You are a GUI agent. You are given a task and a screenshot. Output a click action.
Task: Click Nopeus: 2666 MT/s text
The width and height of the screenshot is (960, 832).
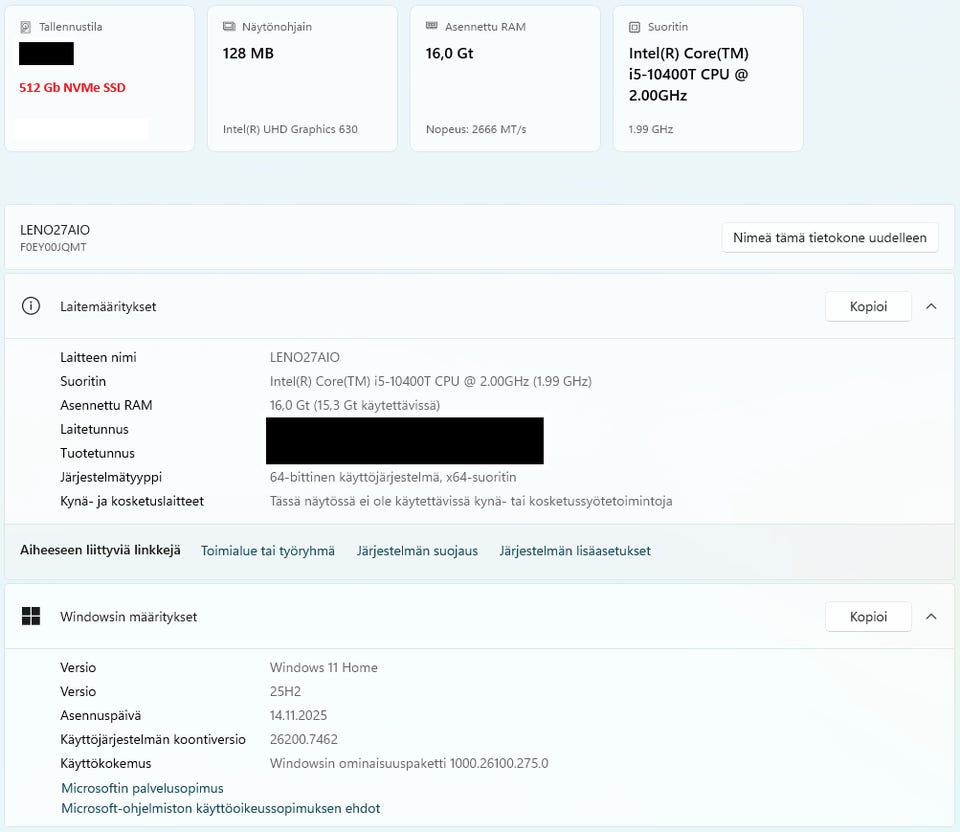[x=476, y=129]
